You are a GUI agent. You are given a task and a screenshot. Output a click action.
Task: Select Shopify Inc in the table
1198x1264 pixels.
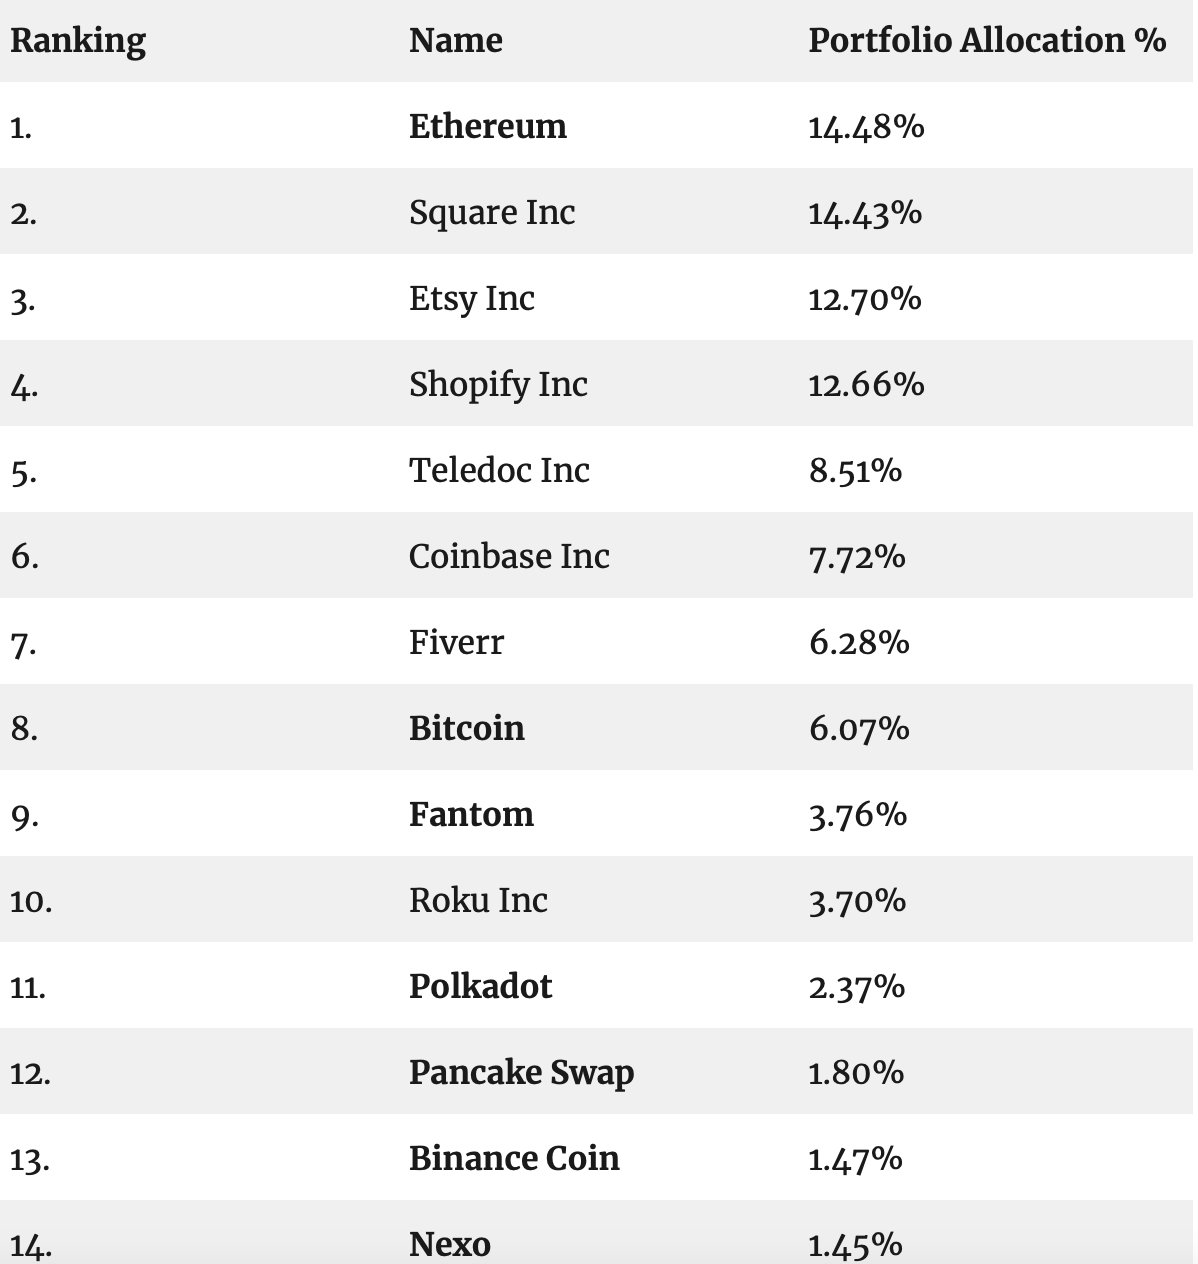[498, 385]
